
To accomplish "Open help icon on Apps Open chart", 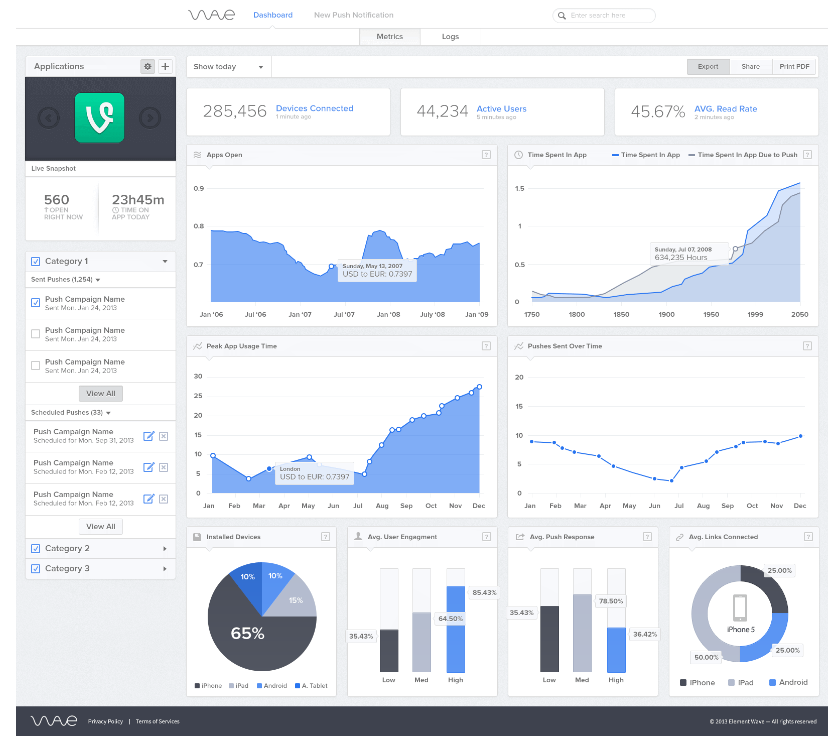I will point(486,154).
